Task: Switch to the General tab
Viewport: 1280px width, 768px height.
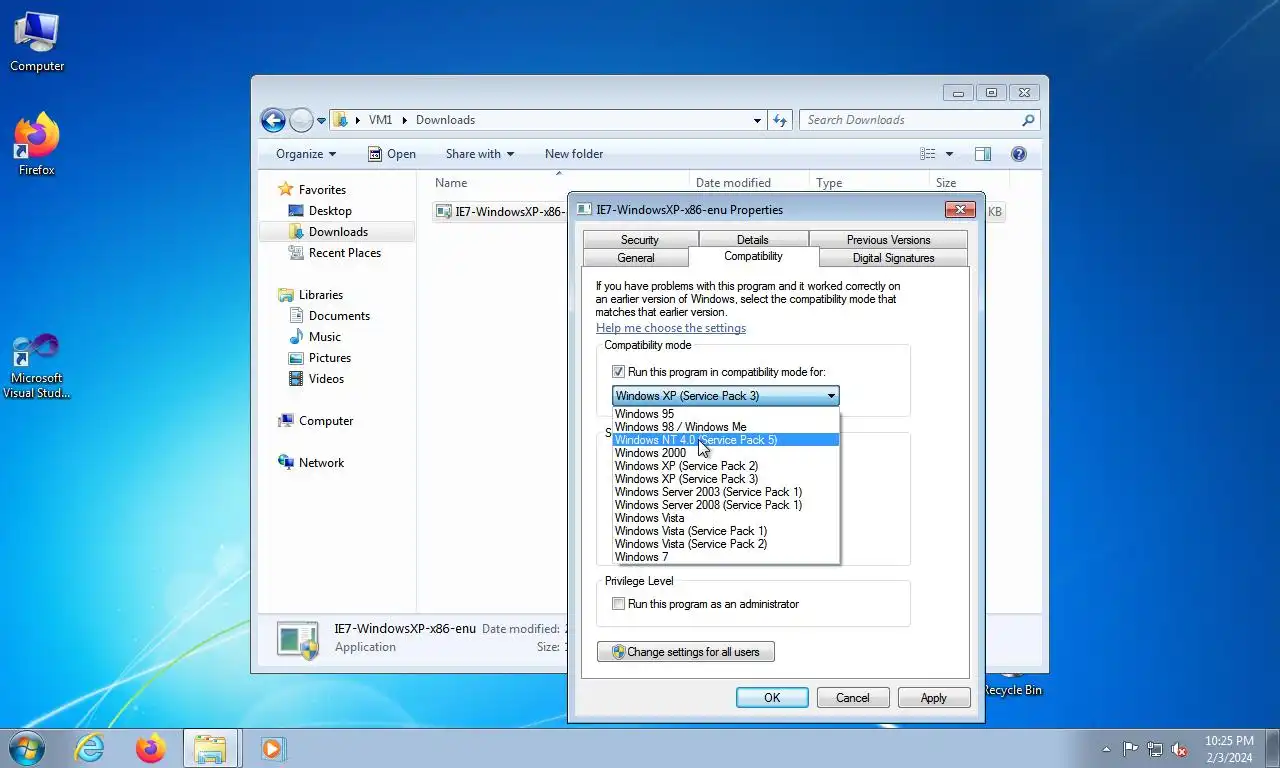Action: click(x=635, y=258)
